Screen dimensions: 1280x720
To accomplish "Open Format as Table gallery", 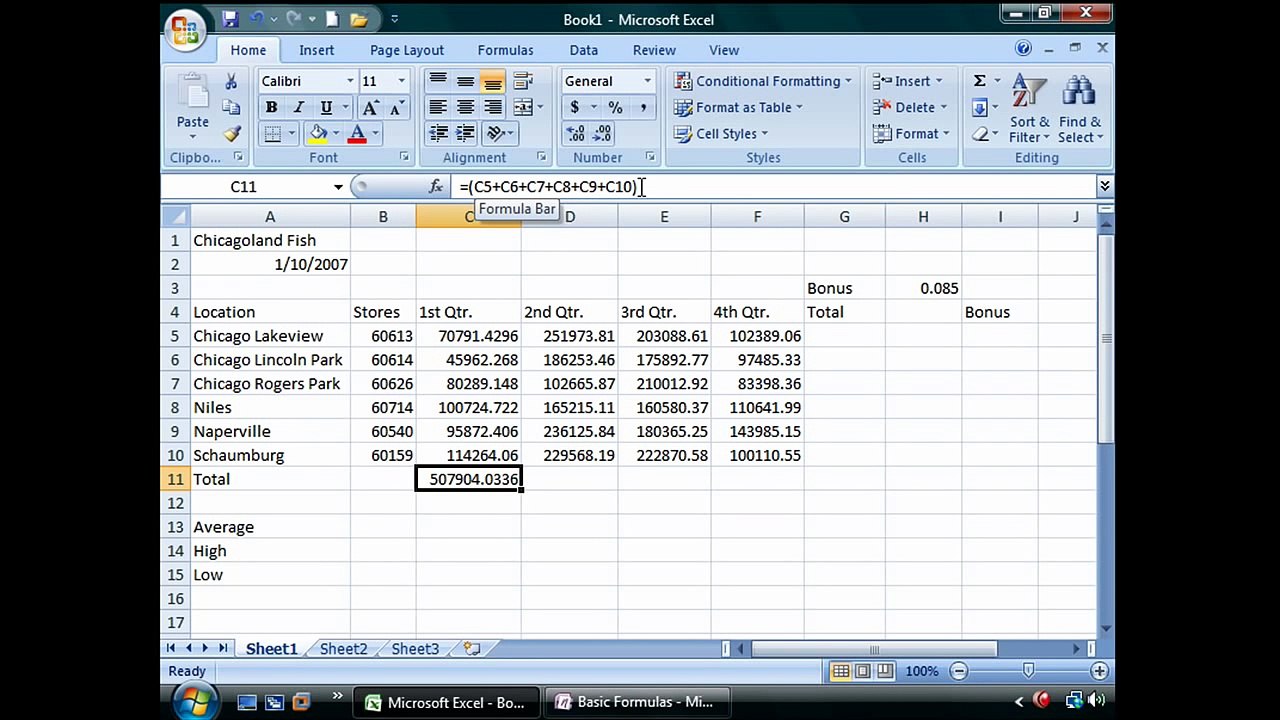I will coord(738,108).
